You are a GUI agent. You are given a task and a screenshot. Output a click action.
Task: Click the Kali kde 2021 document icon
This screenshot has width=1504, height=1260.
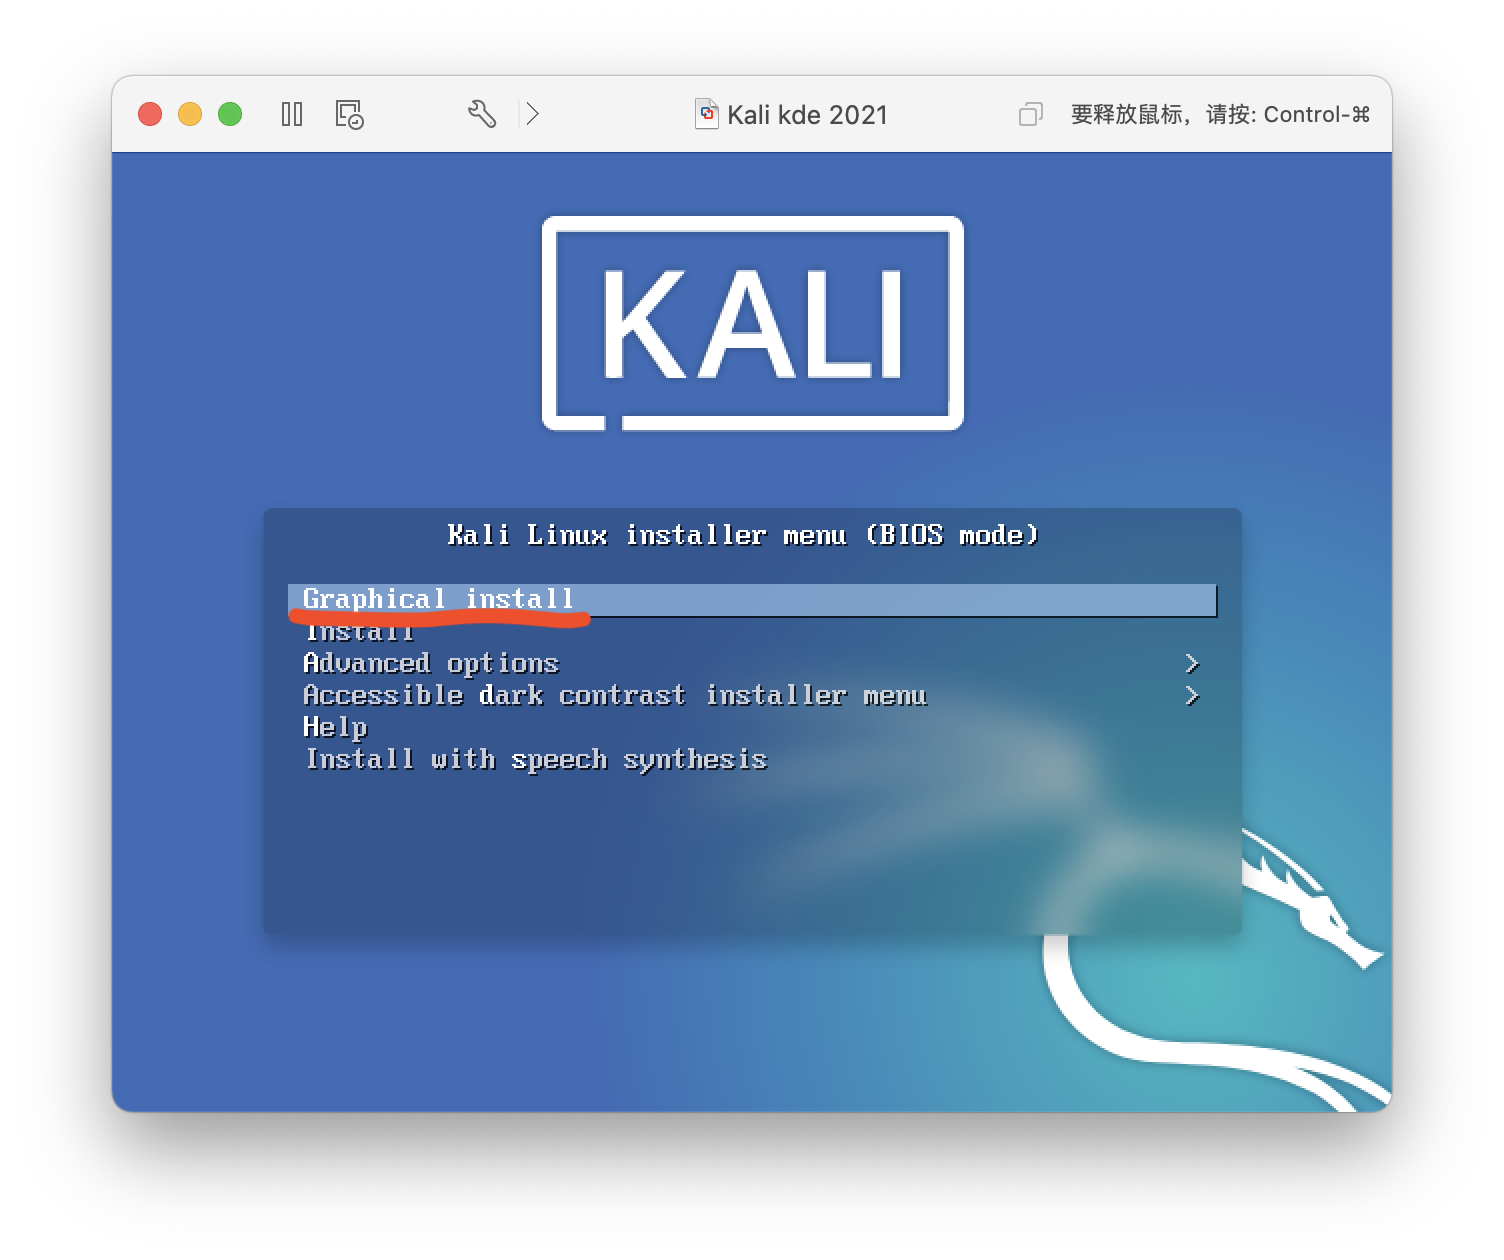pyautogui.click(x=707, y=114)
